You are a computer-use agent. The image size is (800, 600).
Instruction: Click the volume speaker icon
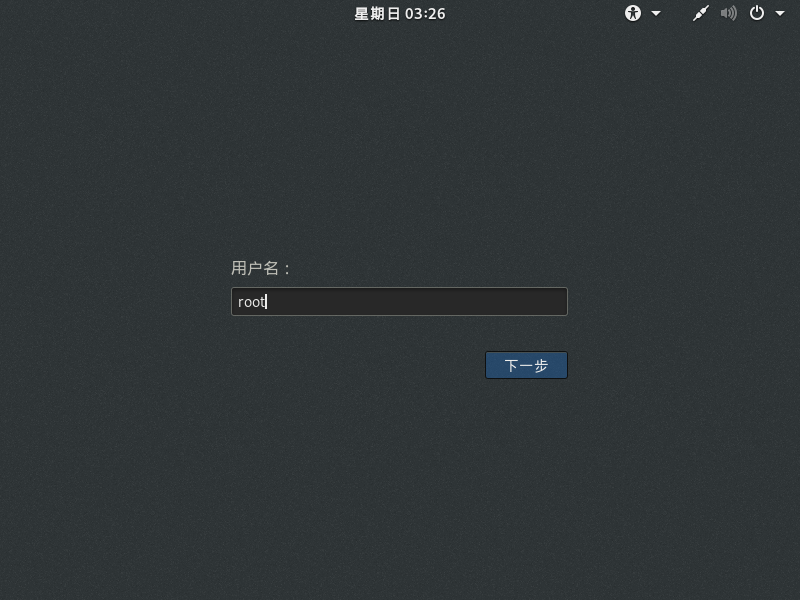pyautogui.click(x=729, y=13)
